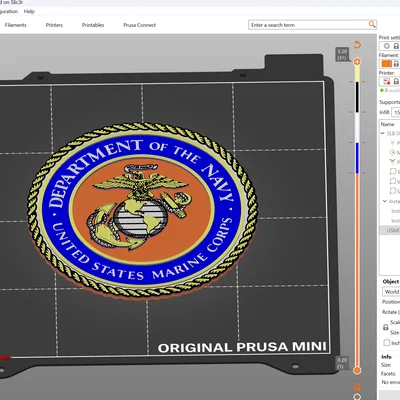This screenshot has width=400, height=400.
Task: Click the bottom handle of layer slider
Action: pyautogui.click(x=357, y=370)
